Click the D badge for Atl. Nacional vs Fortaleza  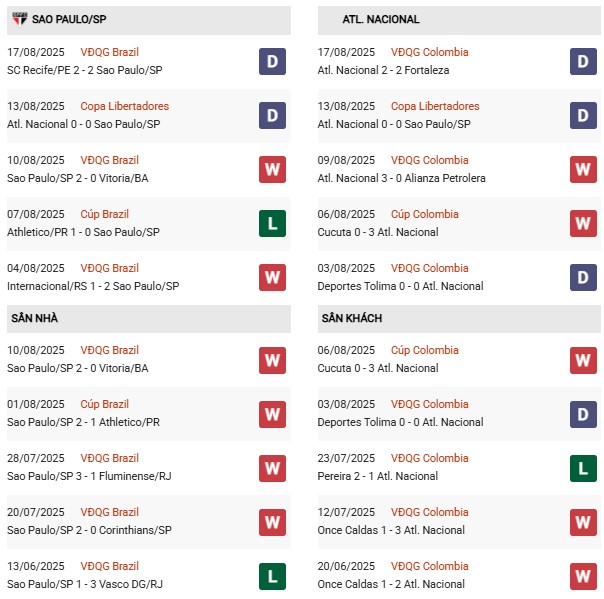coord(583,62)
